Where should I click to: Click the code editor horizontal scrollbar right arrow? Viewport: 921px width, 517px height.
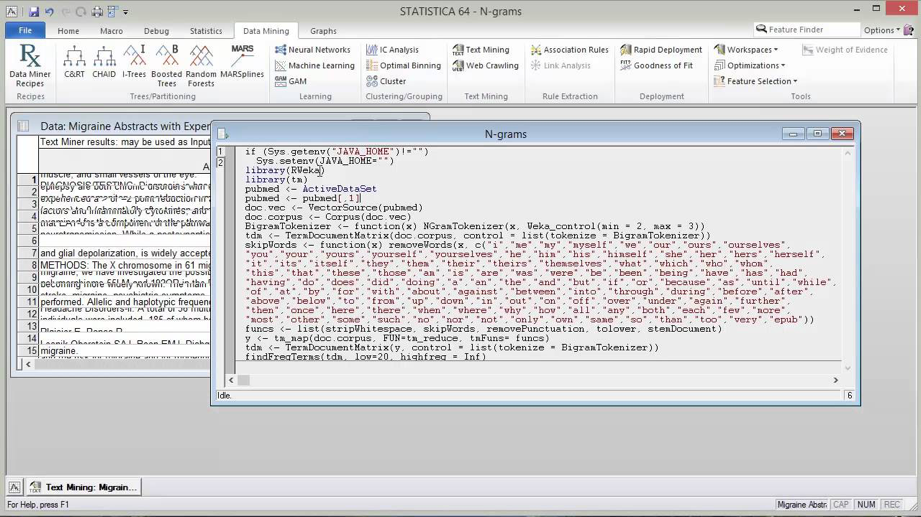[x=836, y=380]
